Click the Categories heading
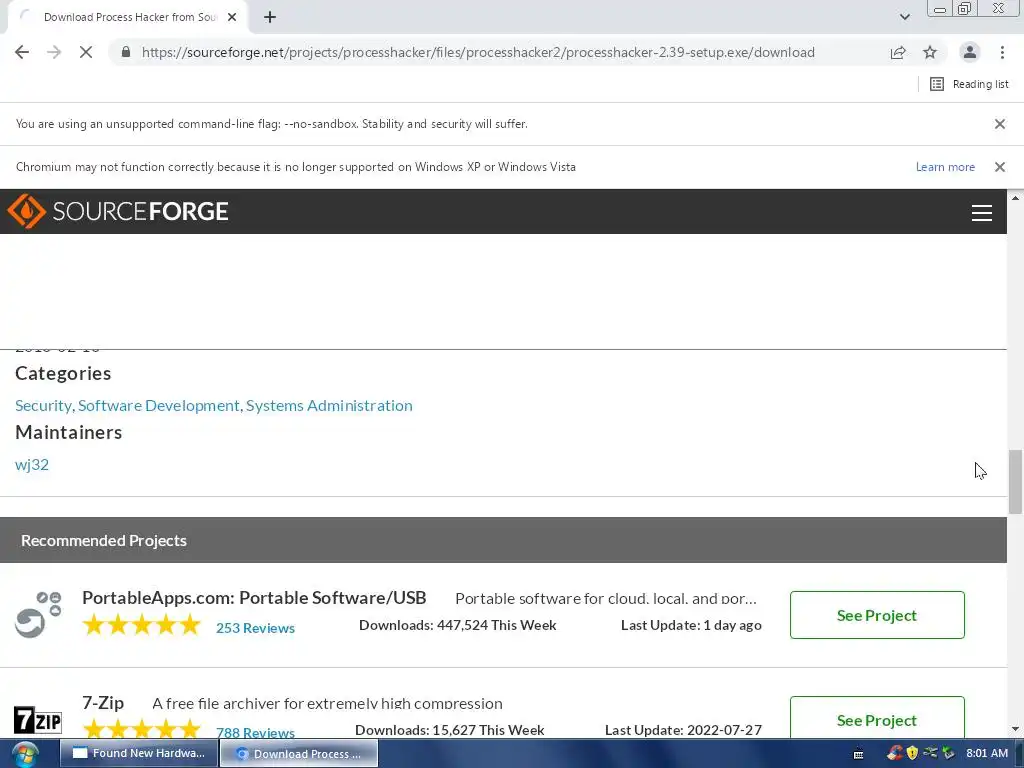 63,373
